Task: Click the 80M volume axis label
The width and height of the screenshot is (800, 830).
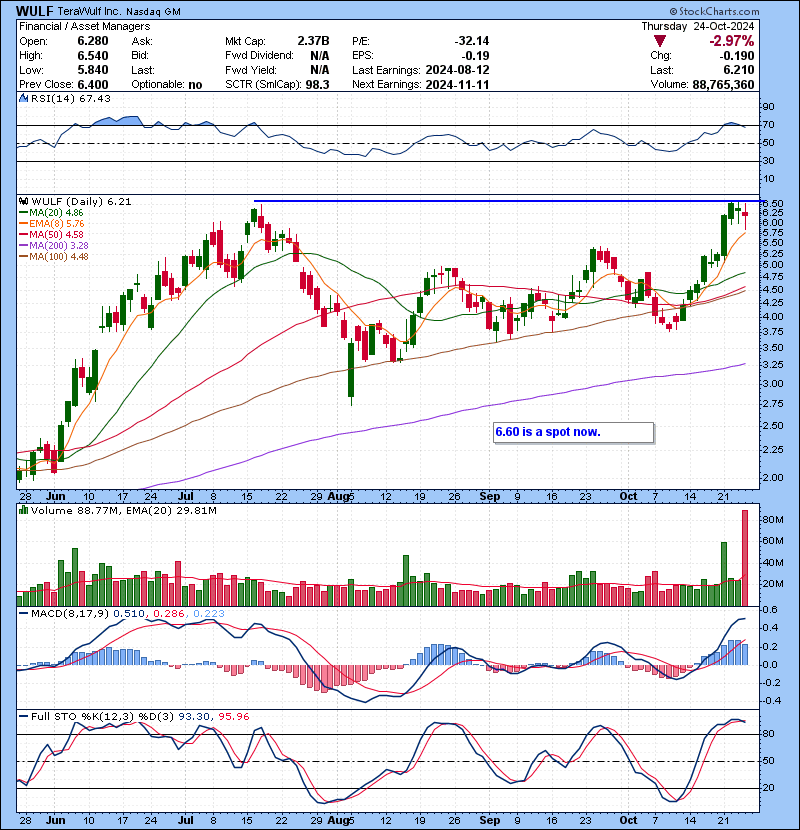Action: (x=772, y=520)
